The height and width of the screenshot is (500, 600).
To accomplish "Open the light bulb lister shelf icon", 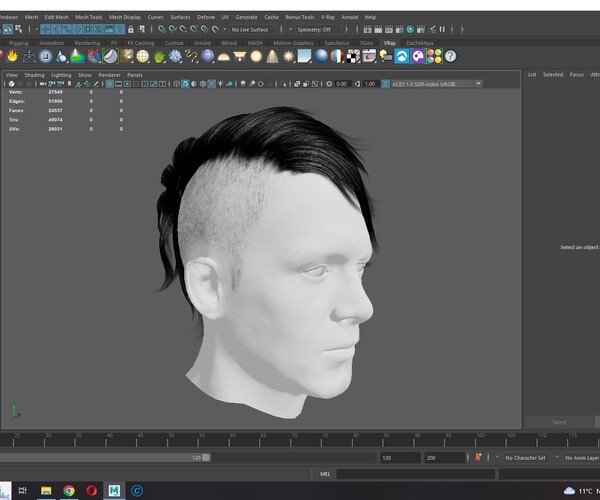I will 386,57.
